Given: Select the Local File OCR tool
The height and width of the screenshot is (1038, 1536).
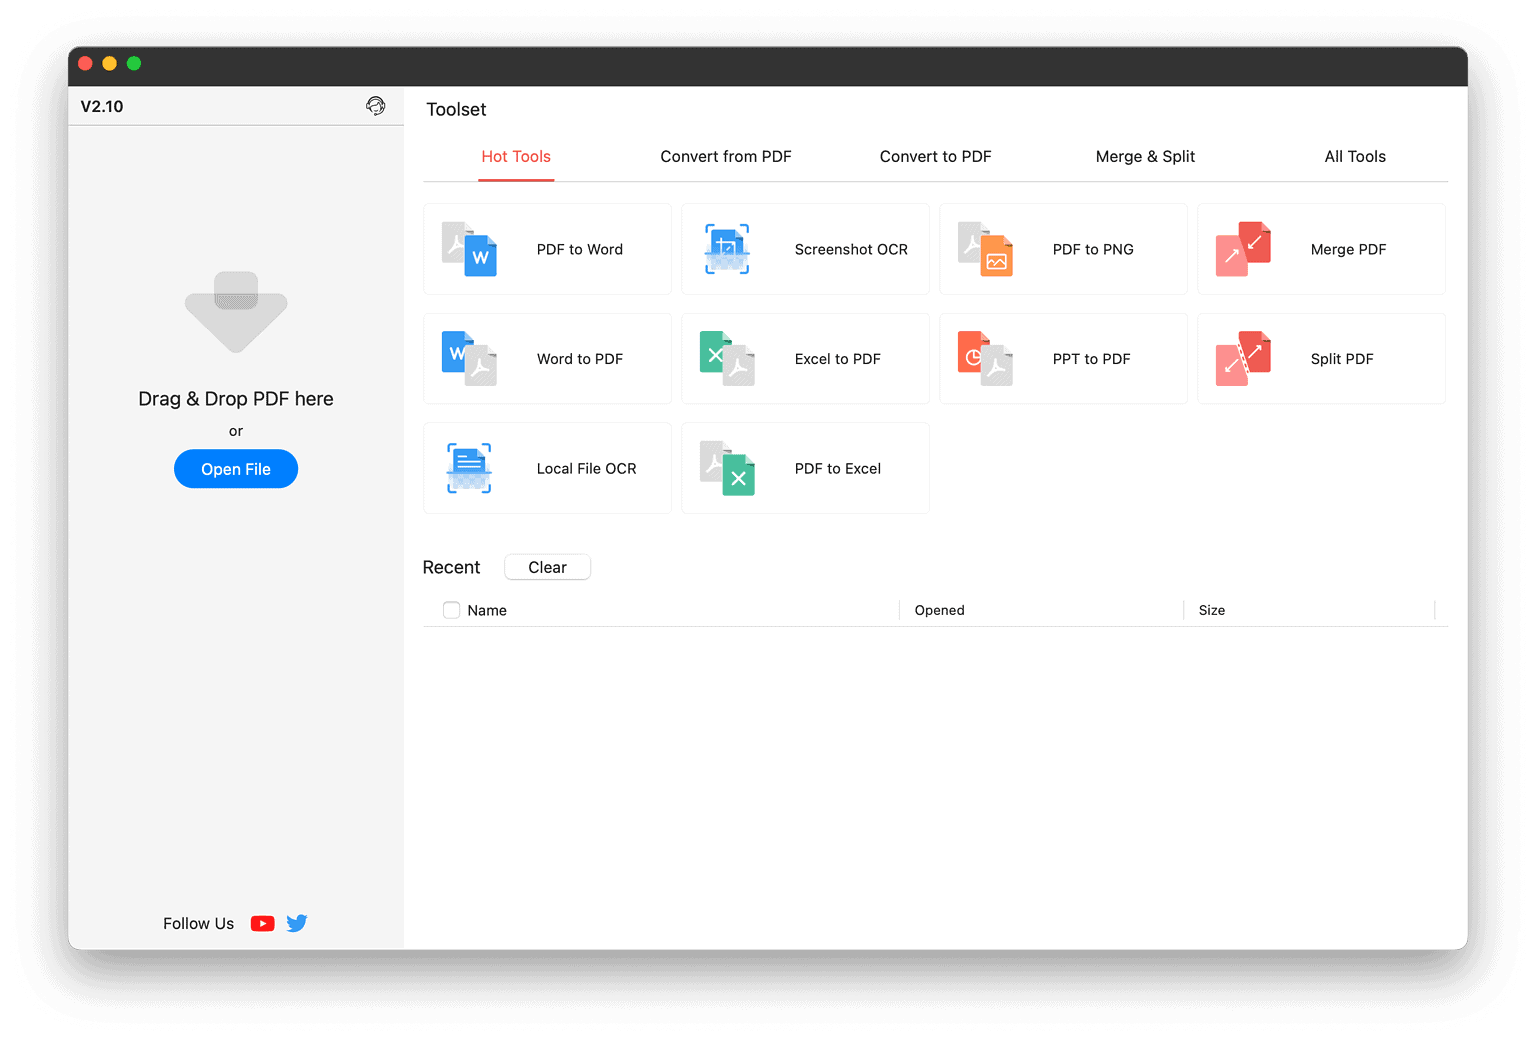Looking at the screenshot, I should coord(546,467).
